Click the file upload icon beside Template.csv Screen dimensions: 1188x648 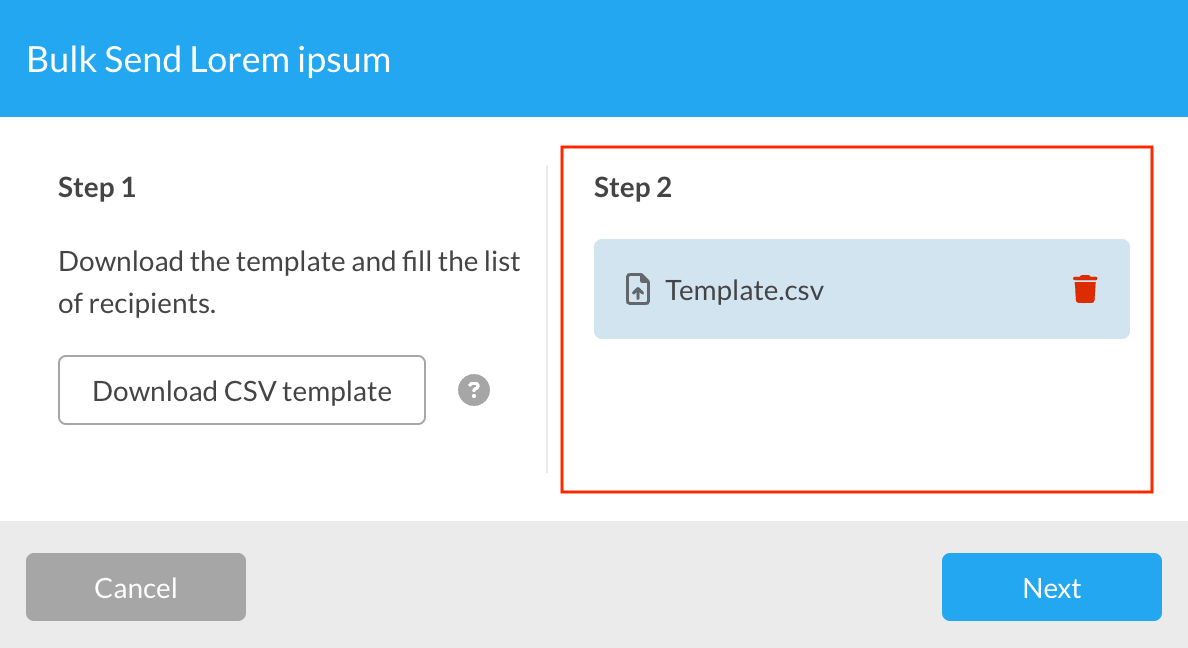point(637,290)
